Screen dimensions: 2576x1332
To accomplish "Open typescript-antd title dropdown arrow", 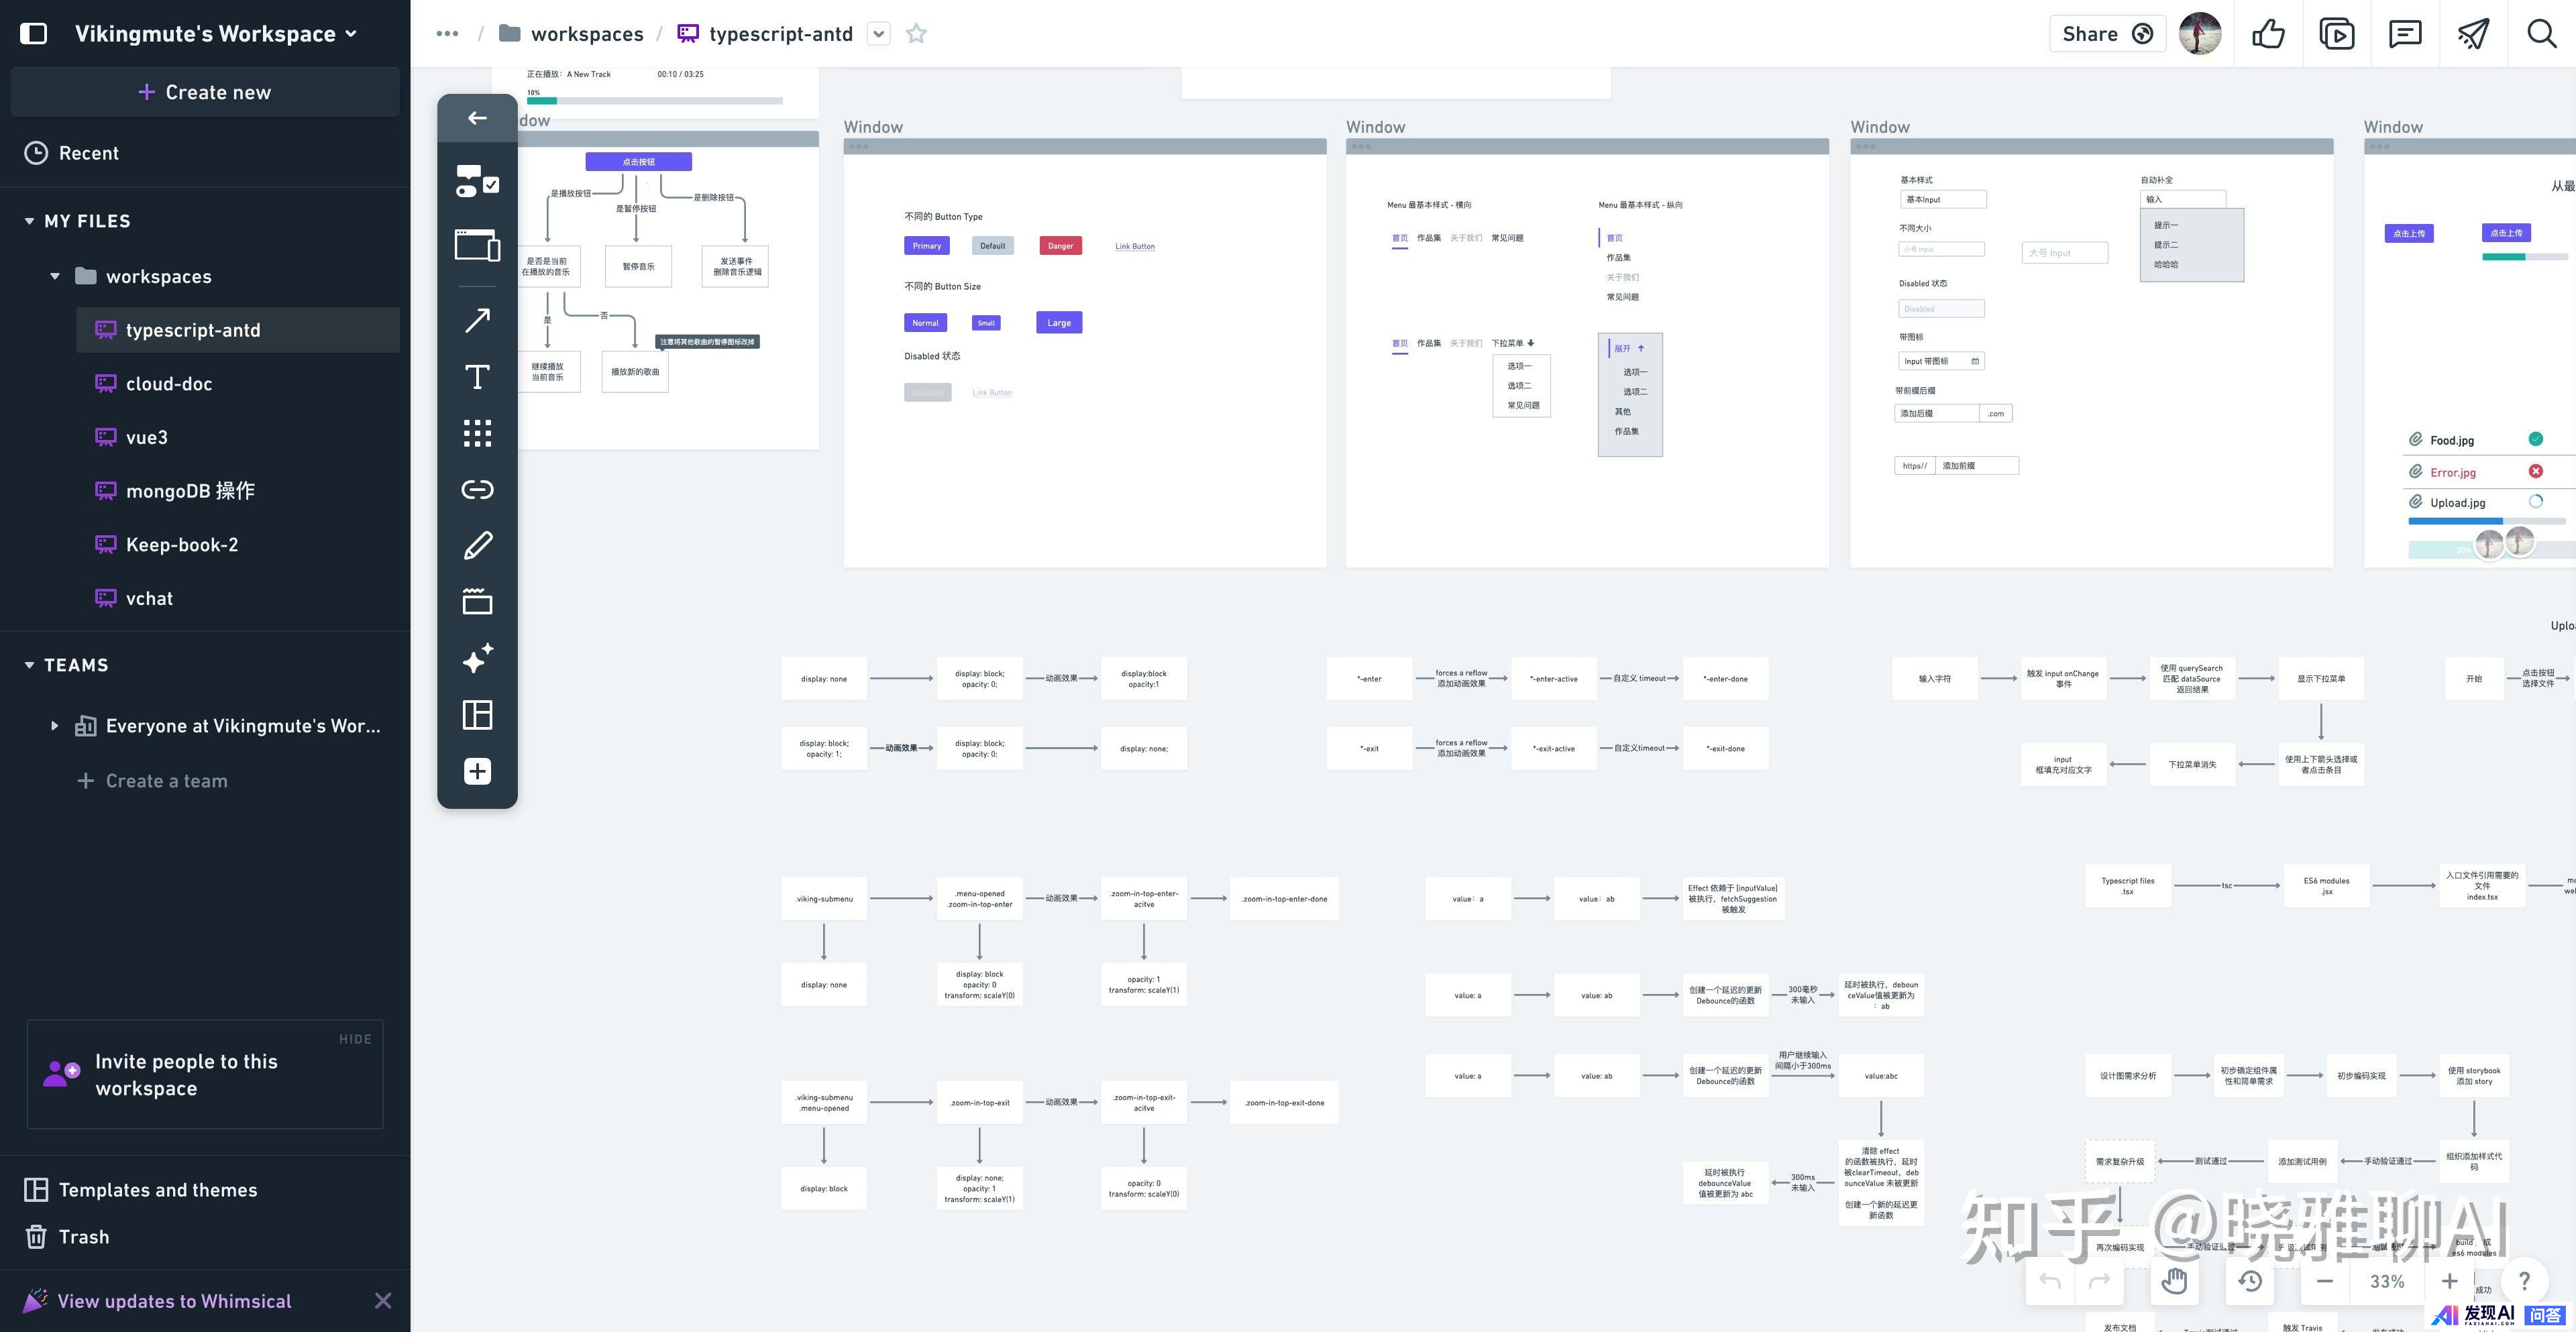I will (x=878, y=34).
